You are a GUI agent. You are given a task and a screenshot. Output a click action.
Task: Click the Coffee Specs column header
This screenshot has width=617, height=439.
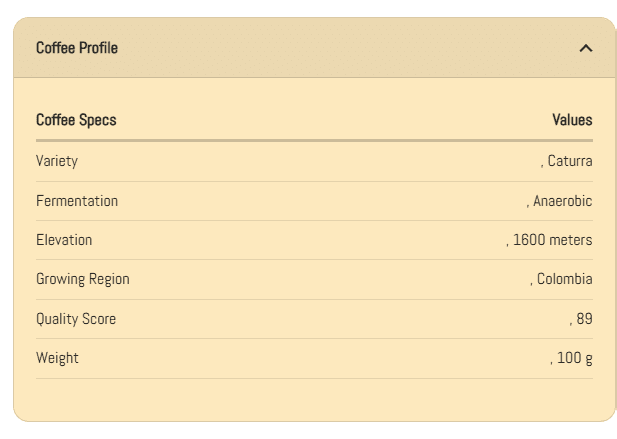coord(76,120)
